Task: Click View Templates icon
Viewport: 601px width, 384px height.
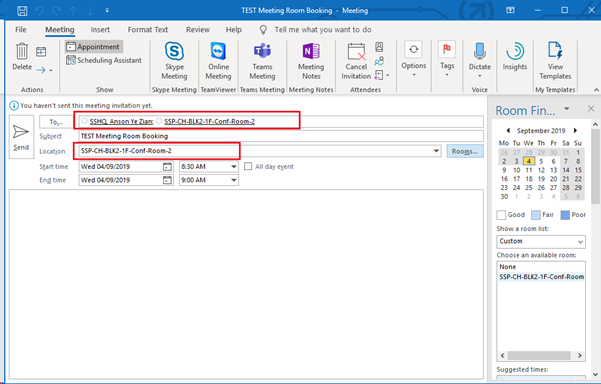Action: click(555, 61)
